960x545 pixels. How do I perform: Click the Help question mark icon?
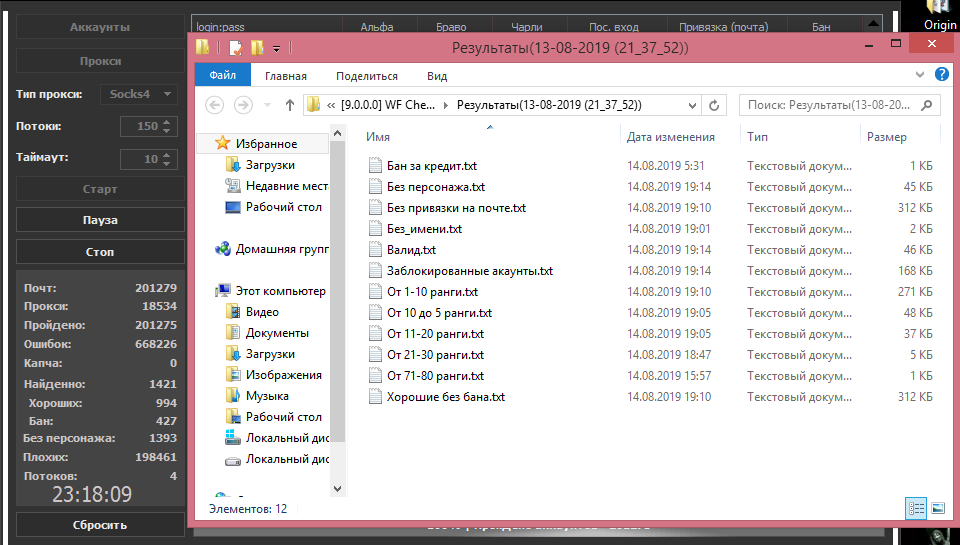[x=941, y=75]
